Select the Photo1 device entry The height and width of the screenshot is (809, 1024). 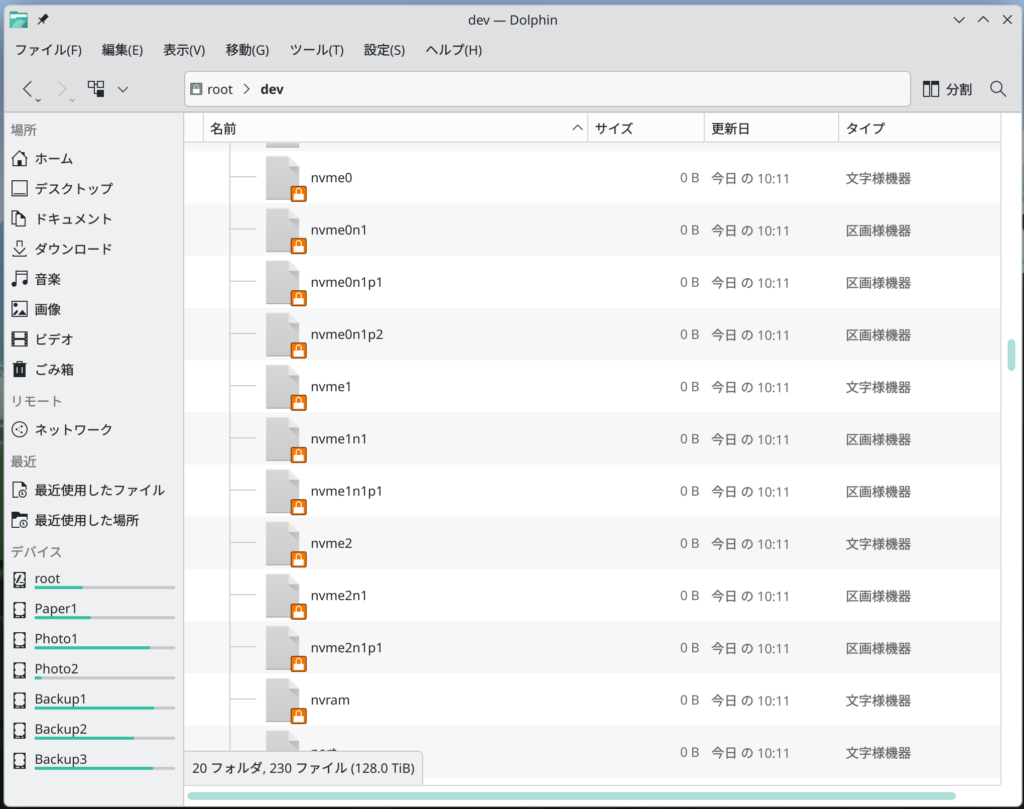[x=56, y=639]
